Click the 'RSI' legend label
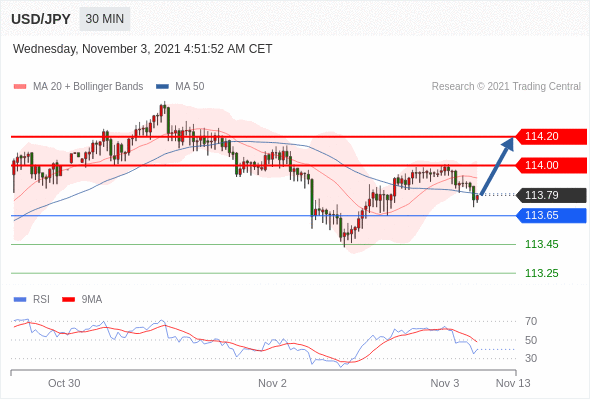The height and width of the screenshot is (400, 590). click(x=41, y=300)
